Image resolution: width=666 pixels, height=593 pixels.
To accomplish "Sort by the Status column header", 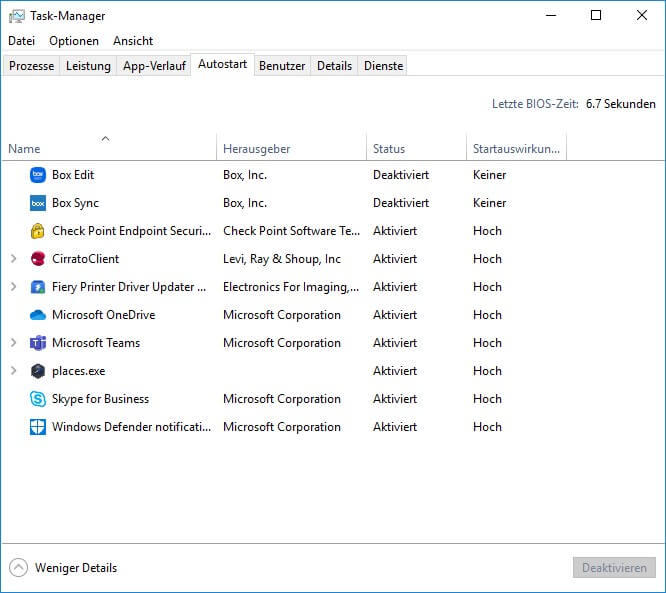I will 416,147.
